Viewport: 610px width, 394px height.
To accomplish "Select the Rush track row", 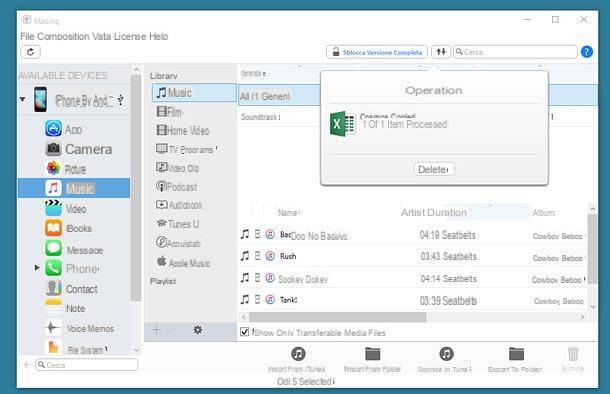I will pos(412,256).
